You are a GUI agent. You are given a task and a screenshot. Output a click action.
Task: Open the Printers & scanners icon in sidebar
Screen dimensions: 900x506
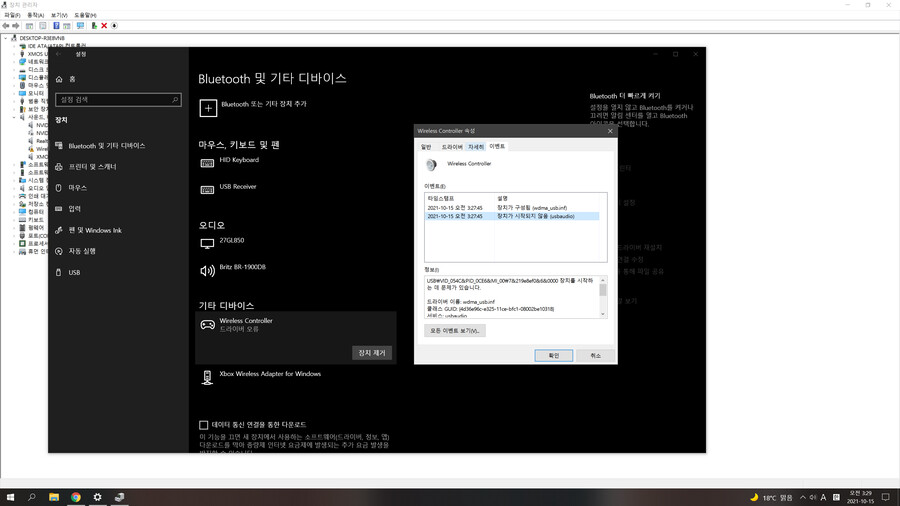coord(59,167)
